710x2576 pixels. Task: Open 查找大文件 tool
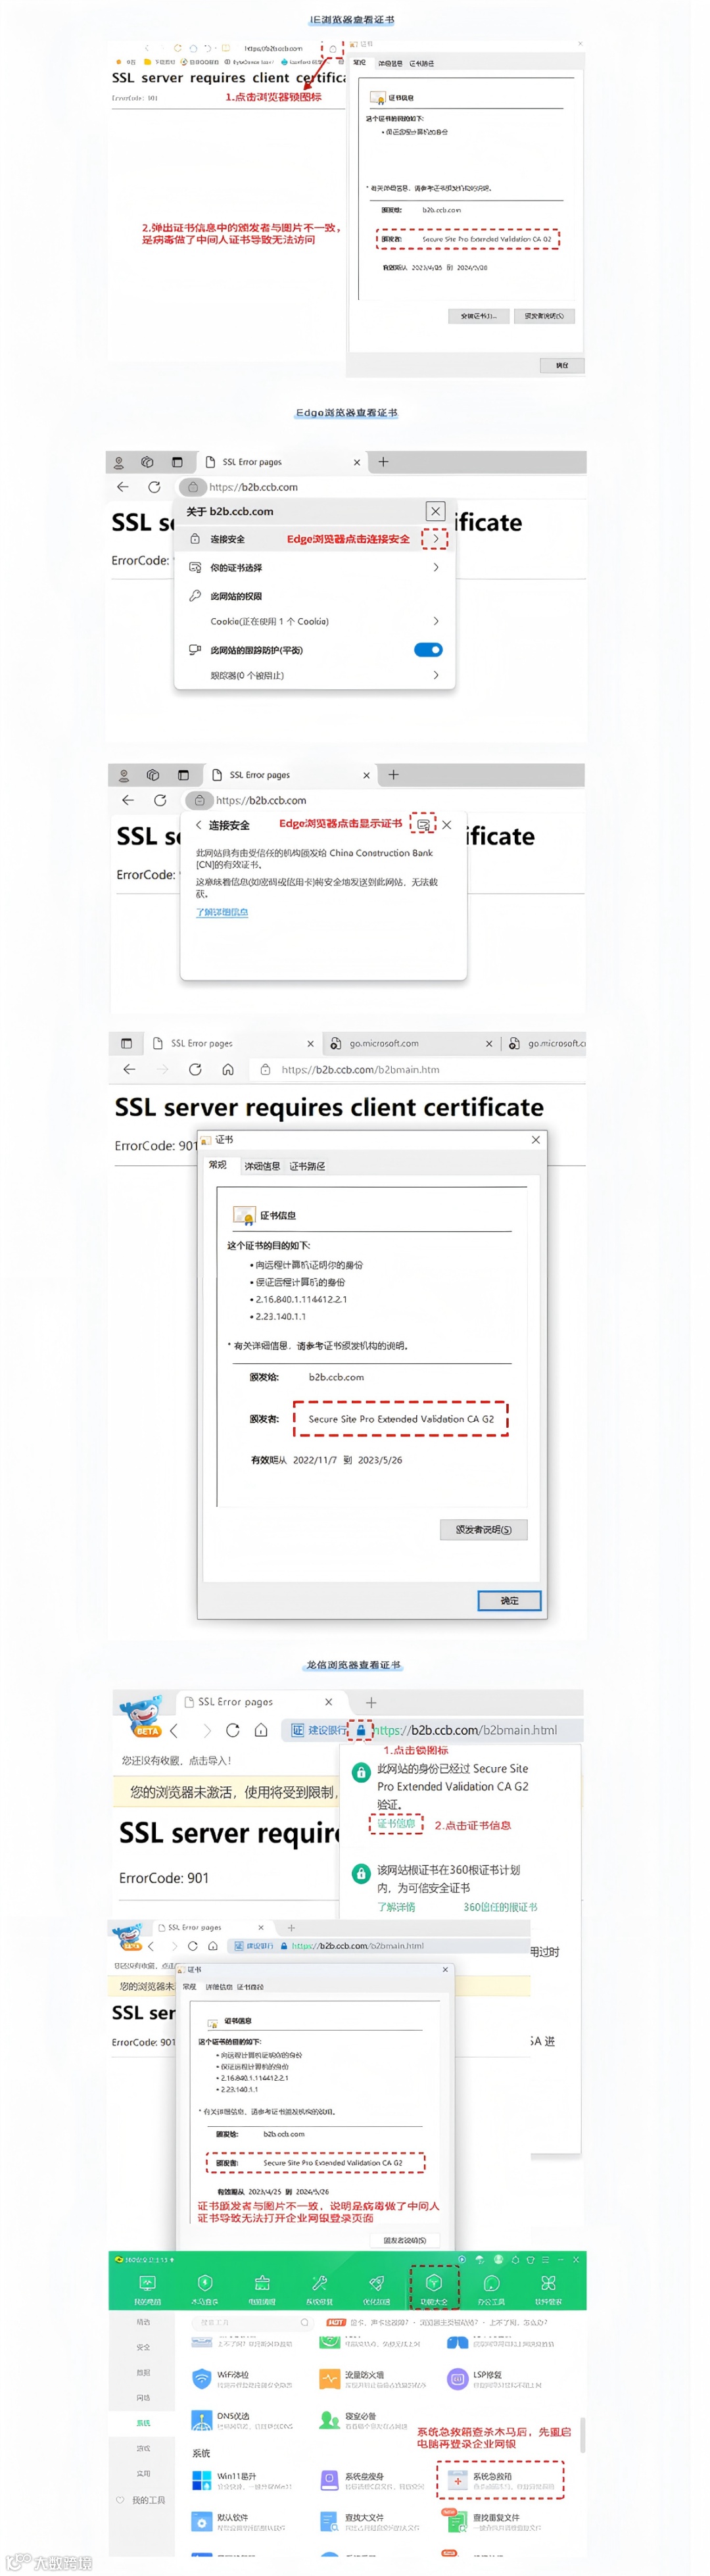coord(370,2522)
